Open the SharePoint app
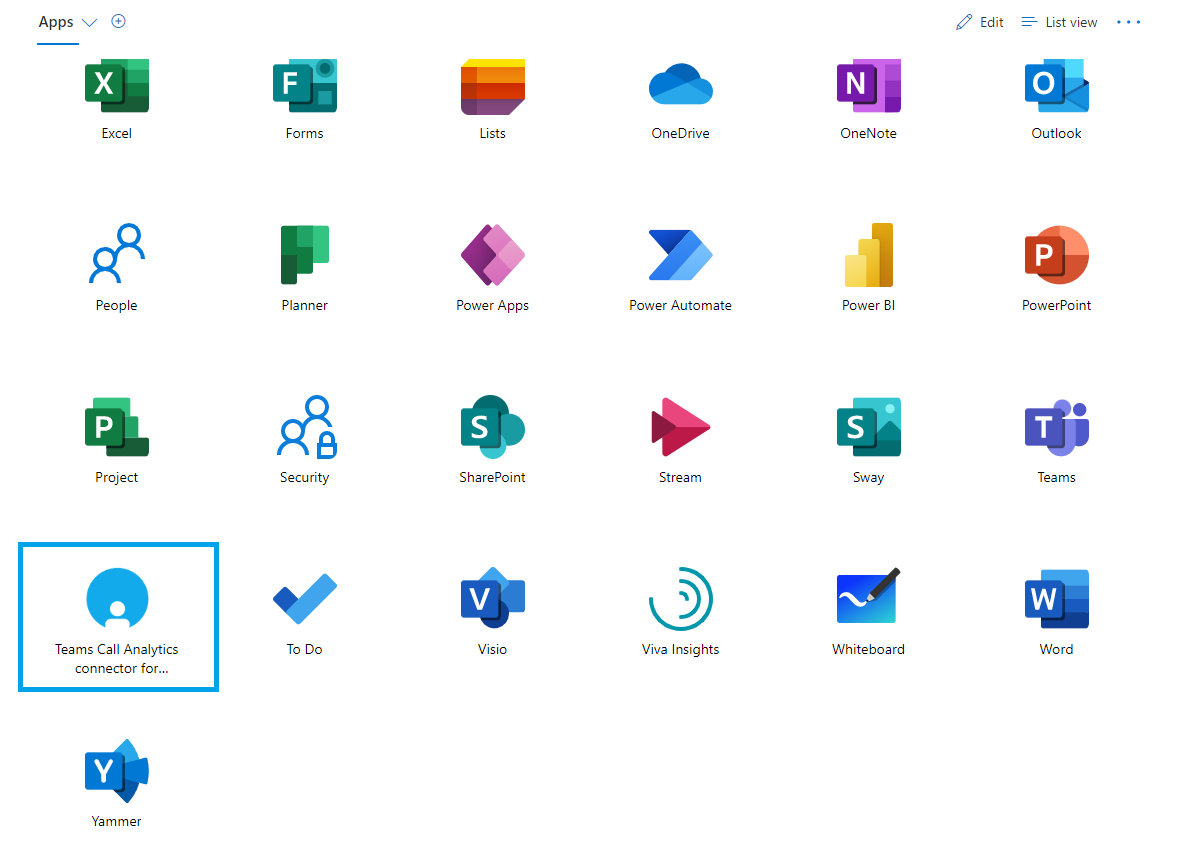This screenshot has height=853, width=1204. (x=492, y=429)
